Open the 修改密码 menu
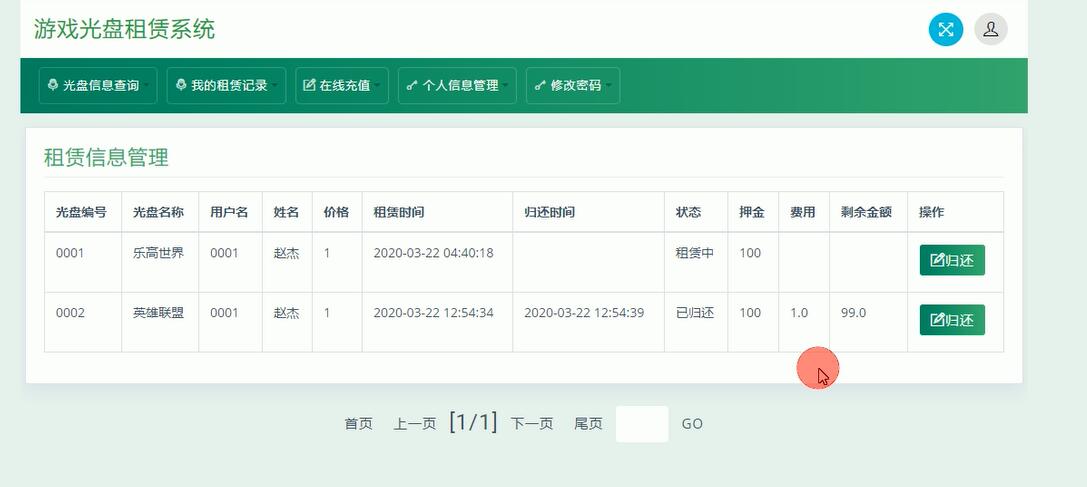This screenshot has width=1087, height=487. pos(573,85)
